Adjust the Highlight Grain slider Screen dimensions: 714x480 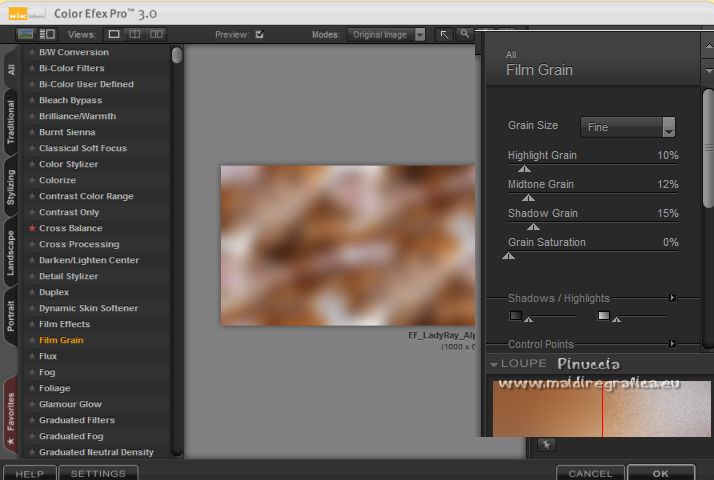[x=524, y=169]
